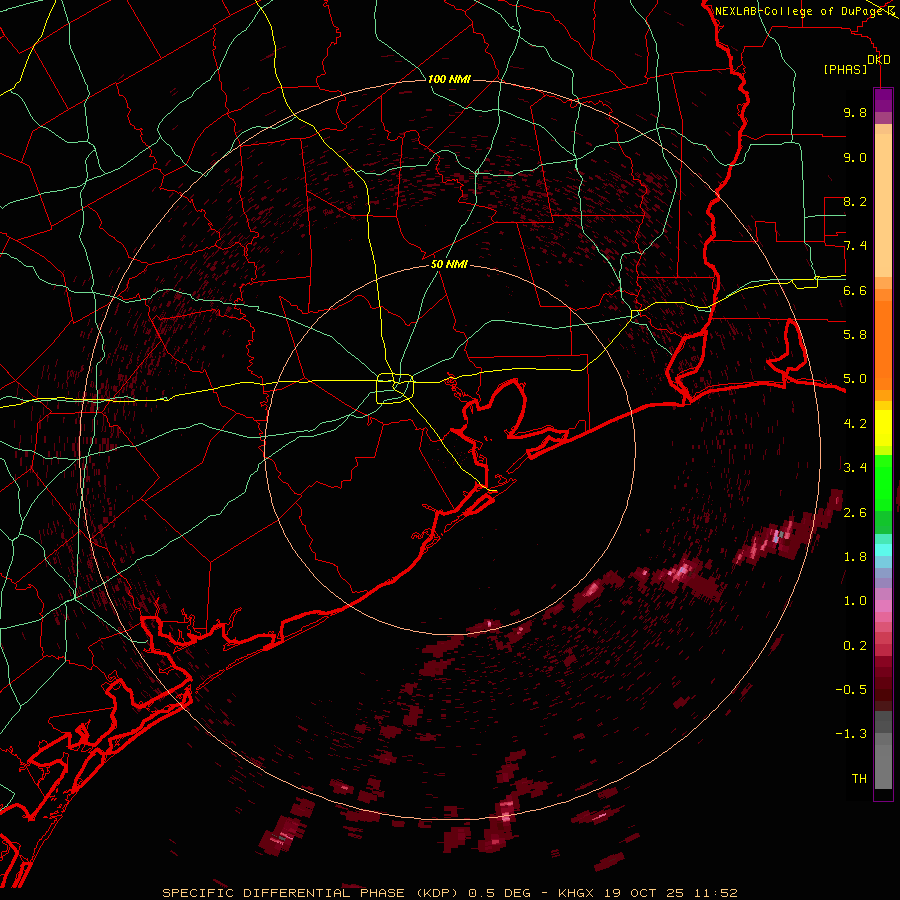Select the 0.2 value on the scale
The image size is (900, 900).
(x=855, y=646)
